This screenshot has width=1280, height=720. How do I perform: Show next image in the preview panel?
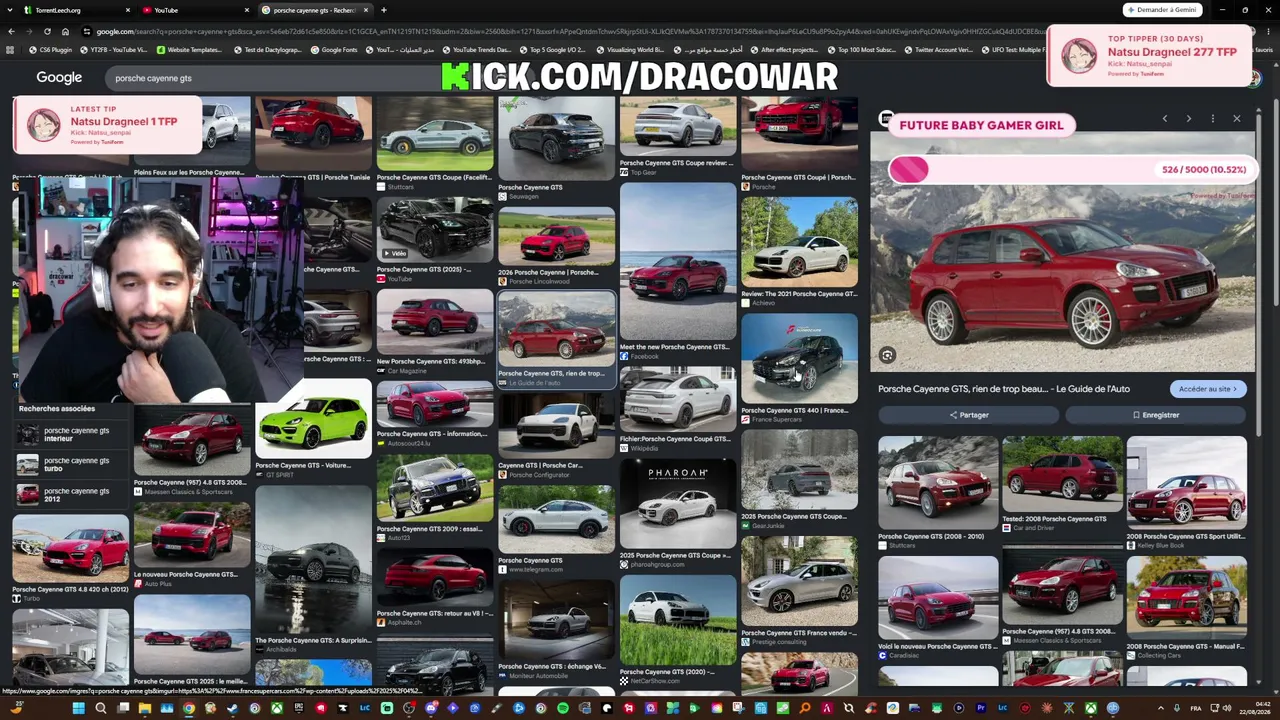1188,119
